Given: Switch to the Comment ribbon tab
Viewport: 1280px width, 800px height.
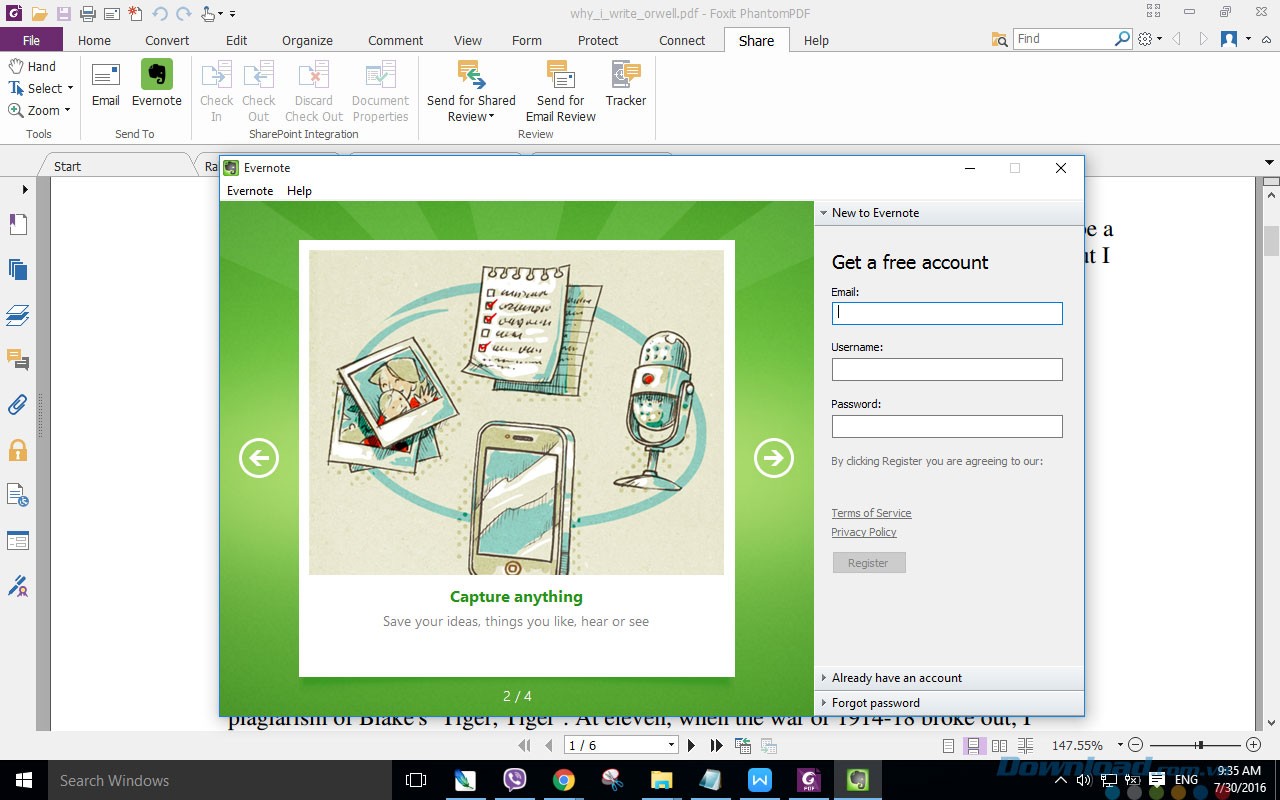Looking at the screenshot, I should (x=394, y=40).
